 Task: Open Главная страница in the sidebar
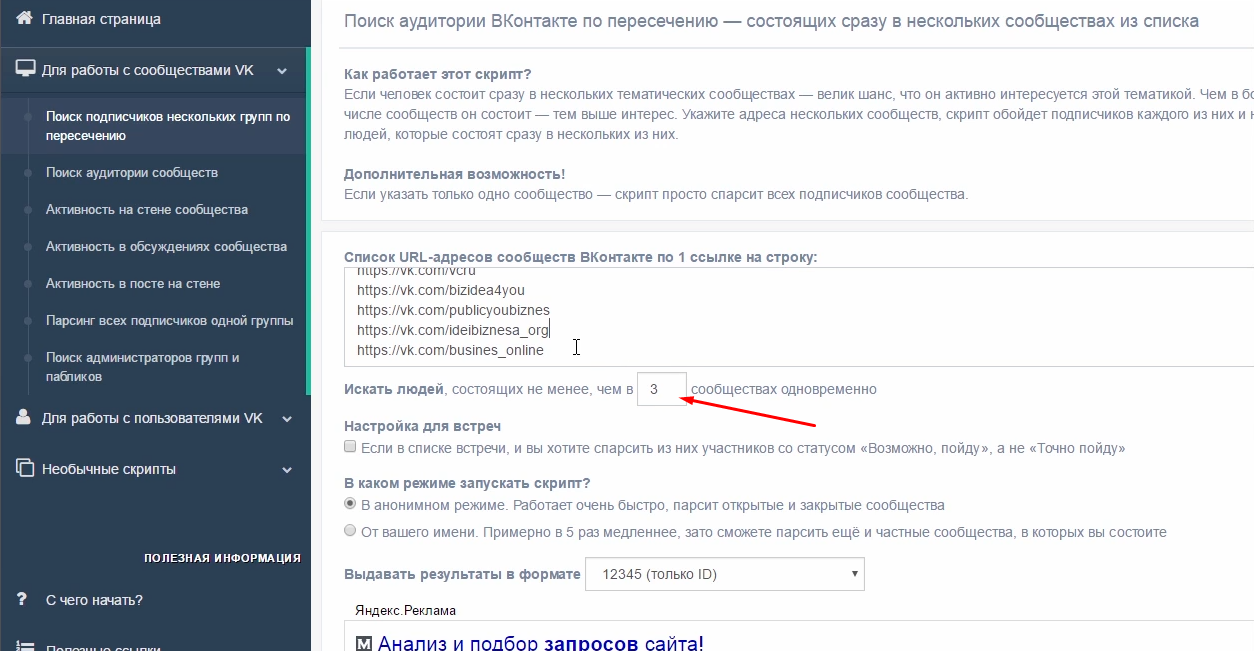tap(101, 18)
